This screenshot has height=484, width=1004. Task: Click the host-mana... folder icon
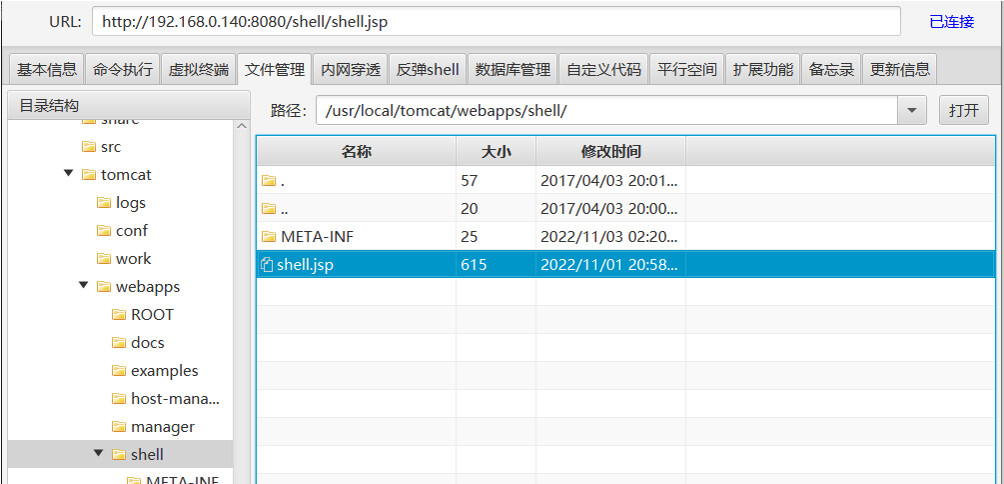coord(119,399)
